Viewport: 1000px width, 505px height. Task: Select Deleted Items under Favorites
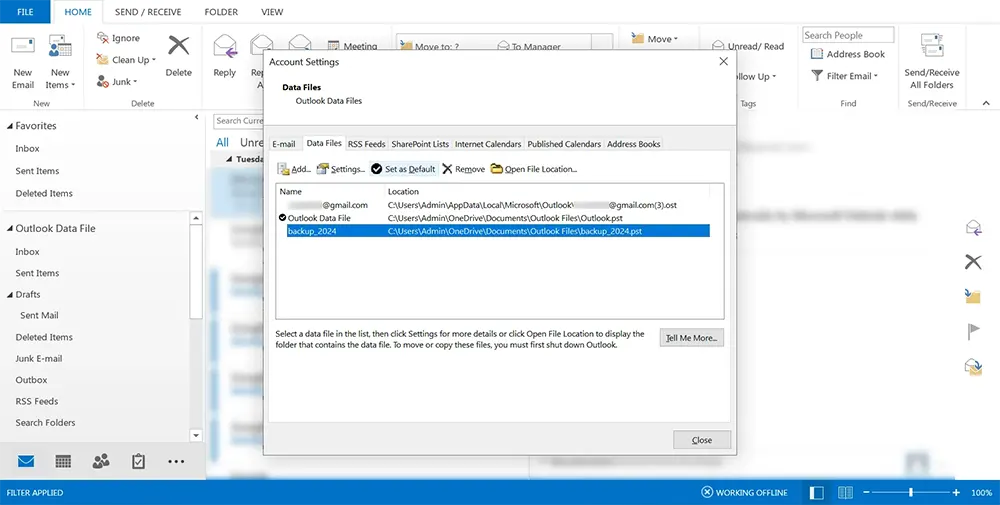pyautogui.click(x=44, y=193)
